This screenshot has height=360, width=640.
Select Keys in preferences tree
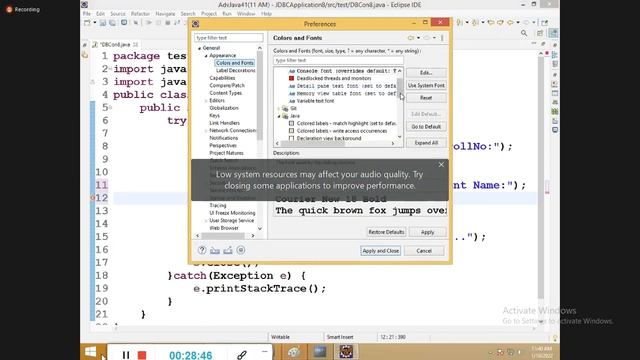(214, 116)
